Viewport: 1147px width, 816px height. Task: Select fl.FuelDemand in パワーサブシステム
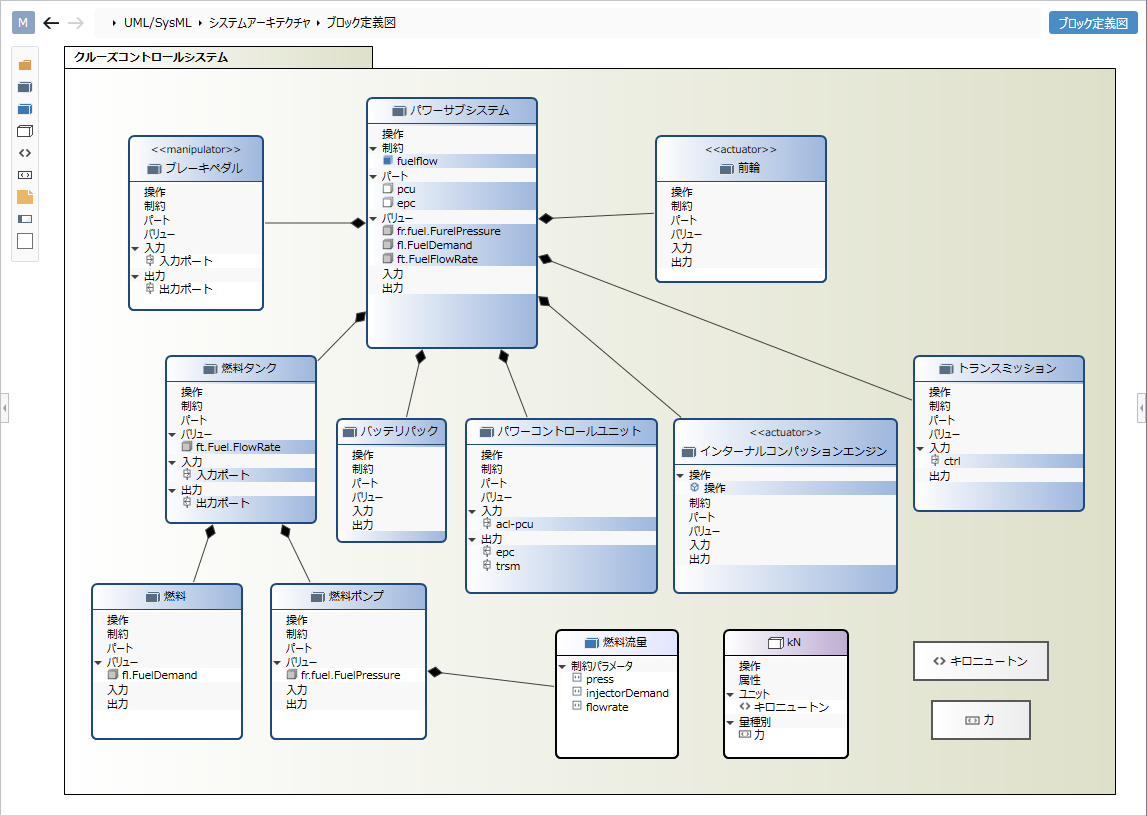point(435,245)
